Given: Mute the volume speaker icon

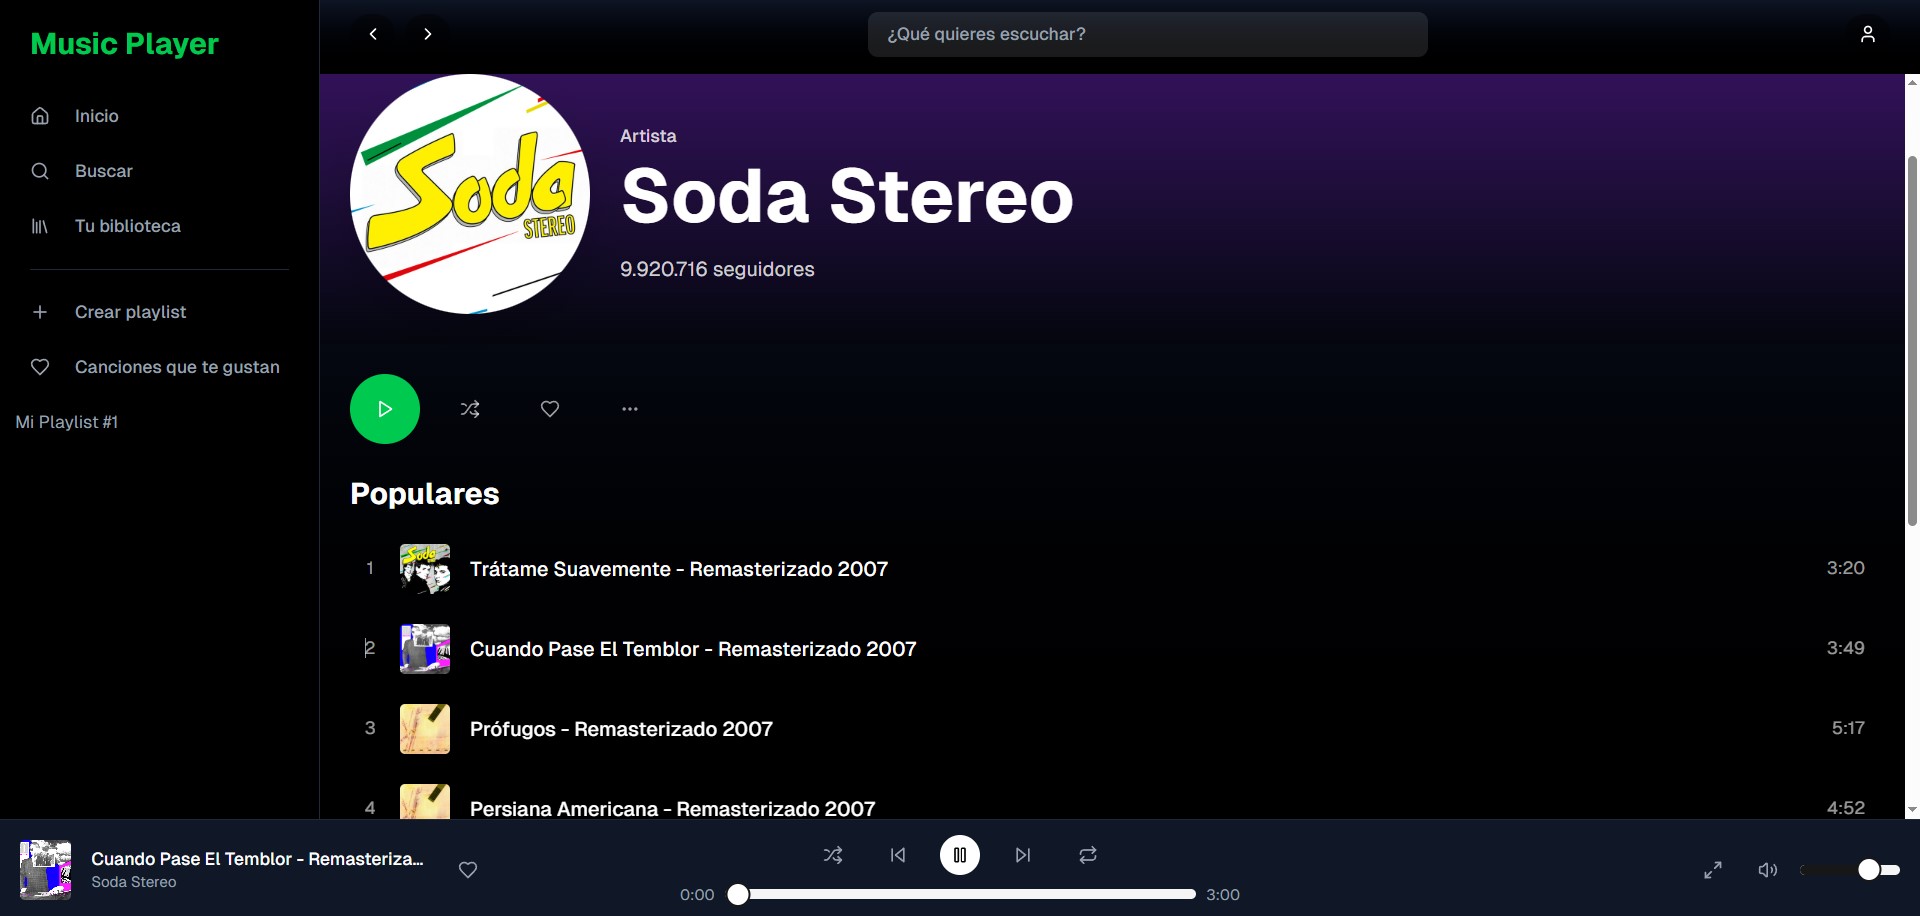Looking at the screenshot, I should (x=1768, y=870).
